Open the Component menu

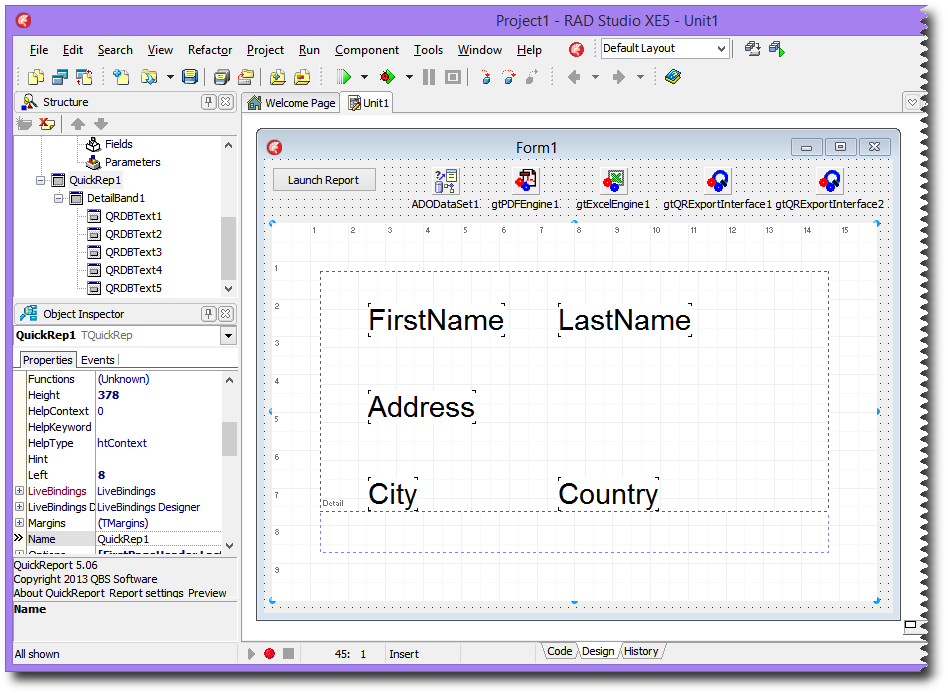pos(366,50)
